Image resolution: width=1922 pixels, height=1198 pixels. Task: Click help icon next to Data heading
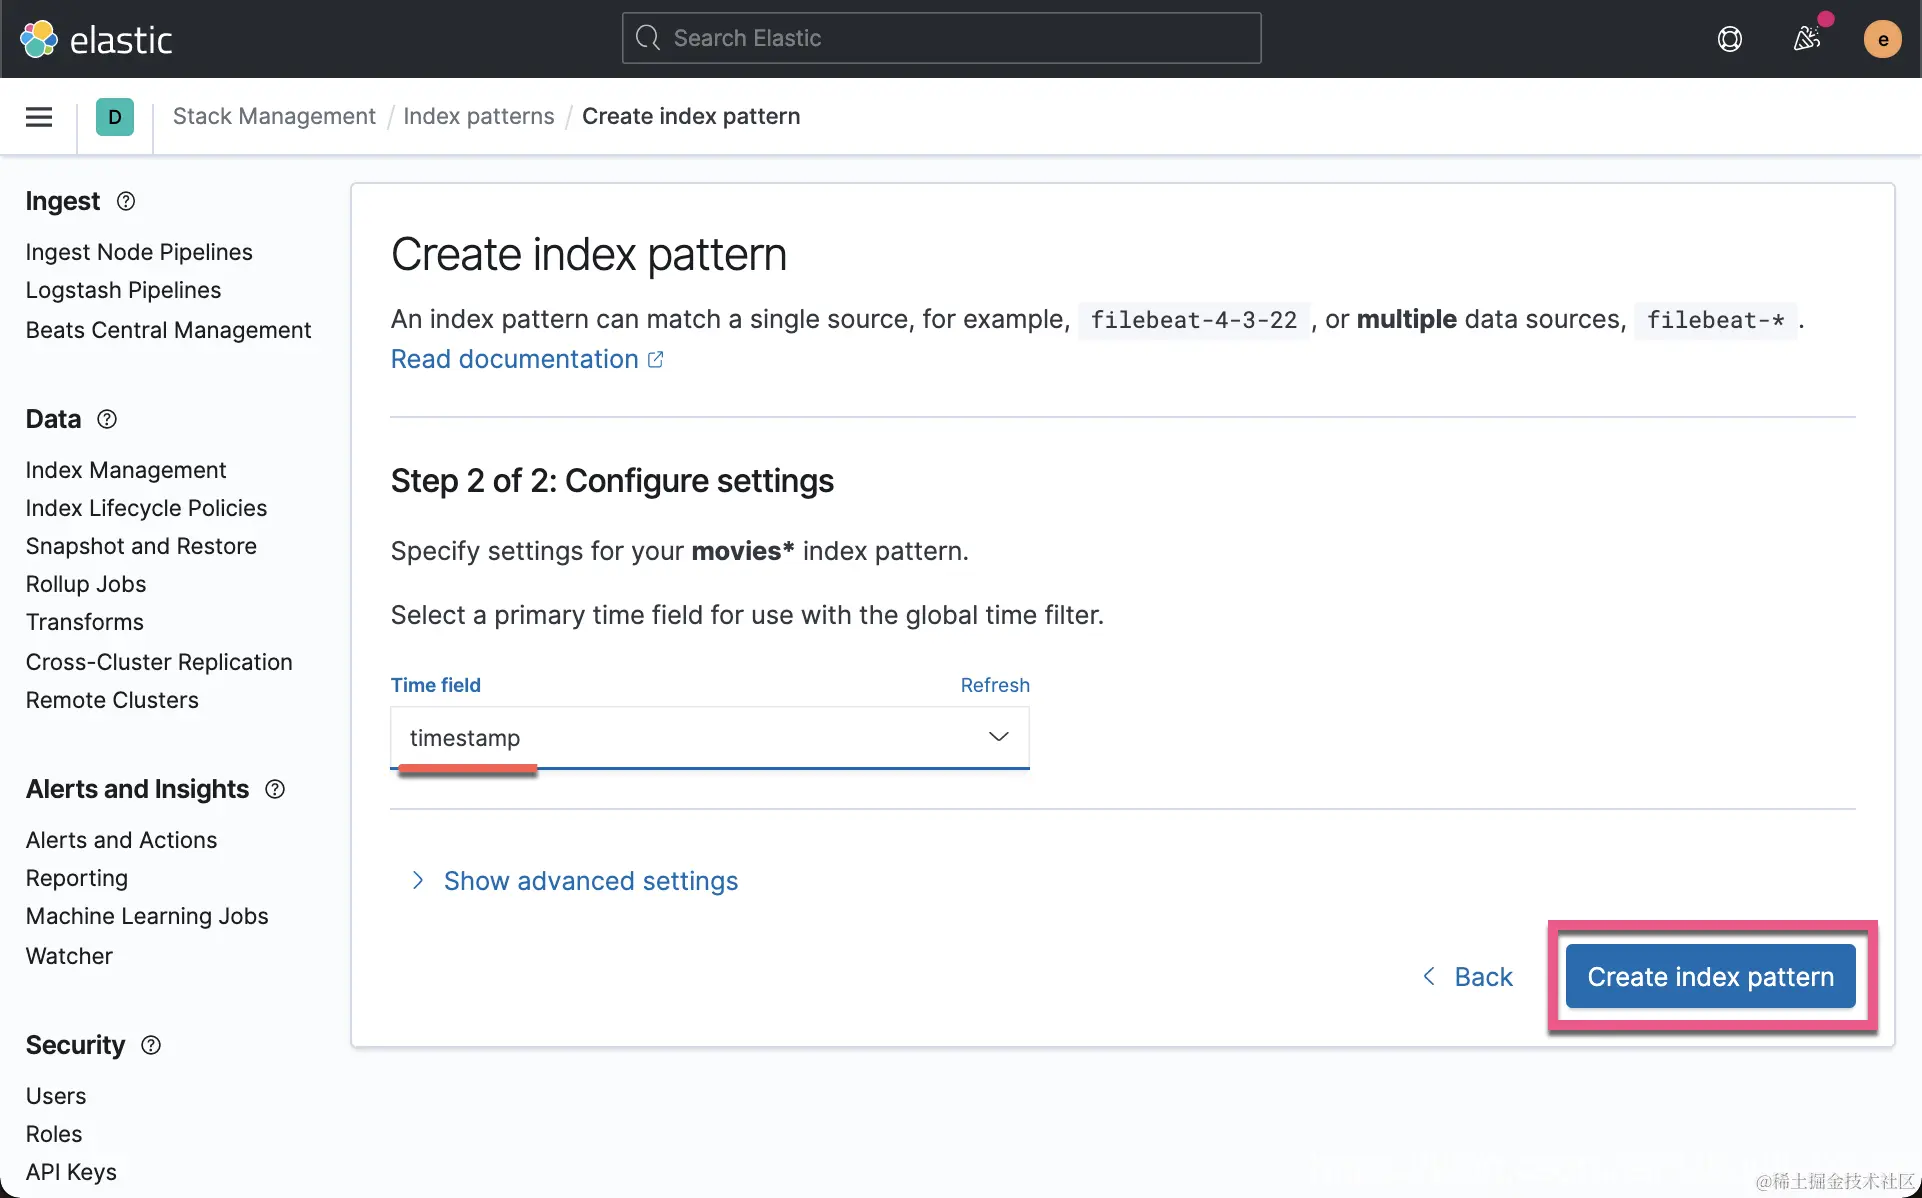(x=107, y=419)
